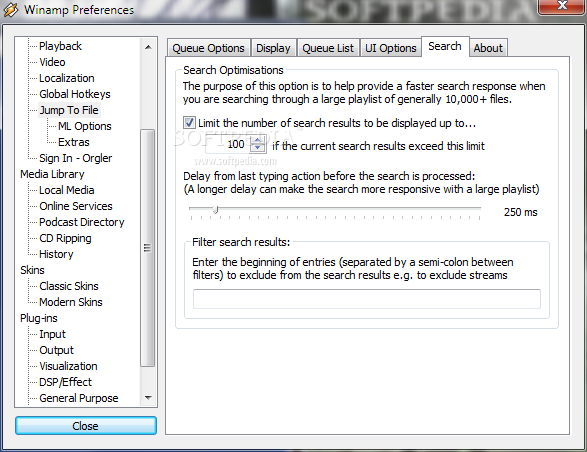Screen dimensions: 587x452
Task: Select Visualization plug-ins item
Action: [x=68, y=366]
